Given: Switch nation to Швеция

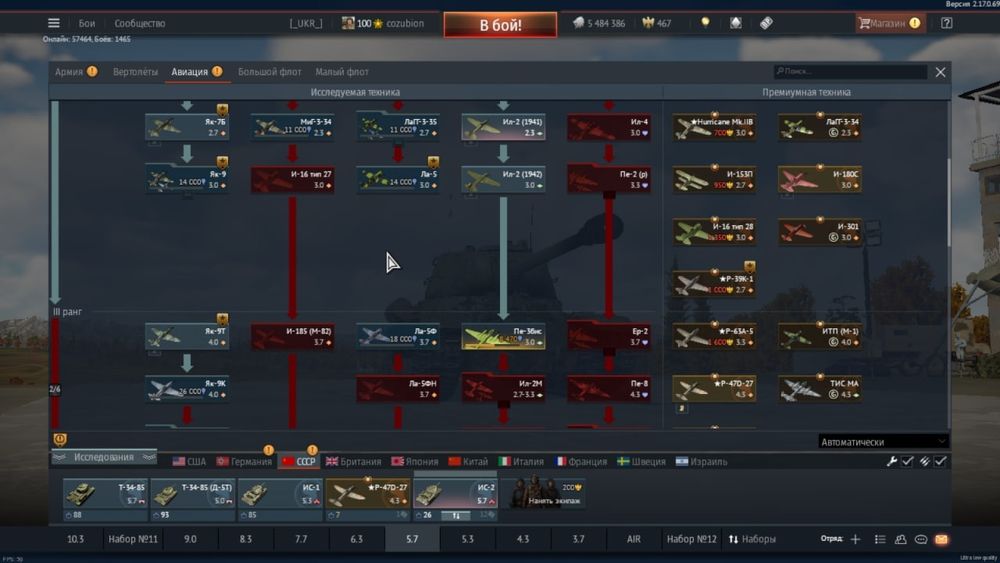Looking at the screenshot, I should pos(642,462).
